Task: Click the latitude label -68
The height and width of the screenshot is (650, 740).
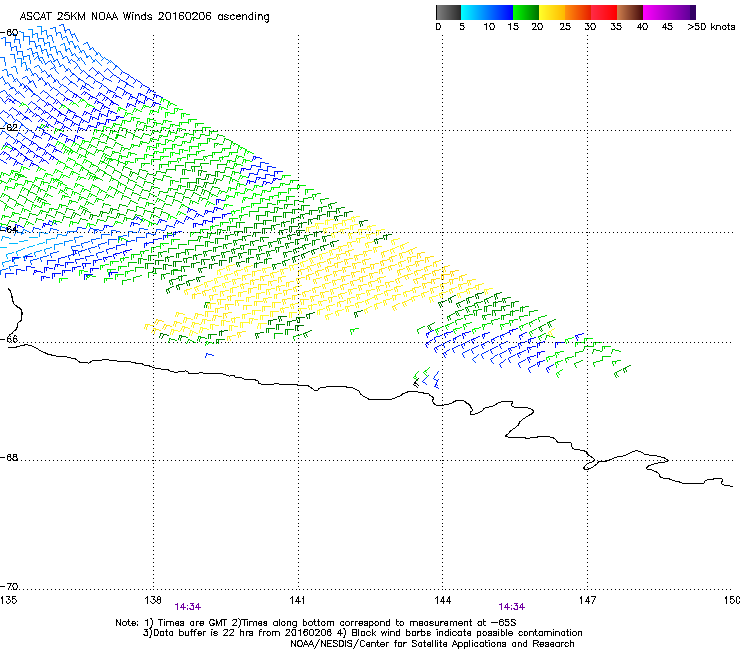Action: (9, 458)
